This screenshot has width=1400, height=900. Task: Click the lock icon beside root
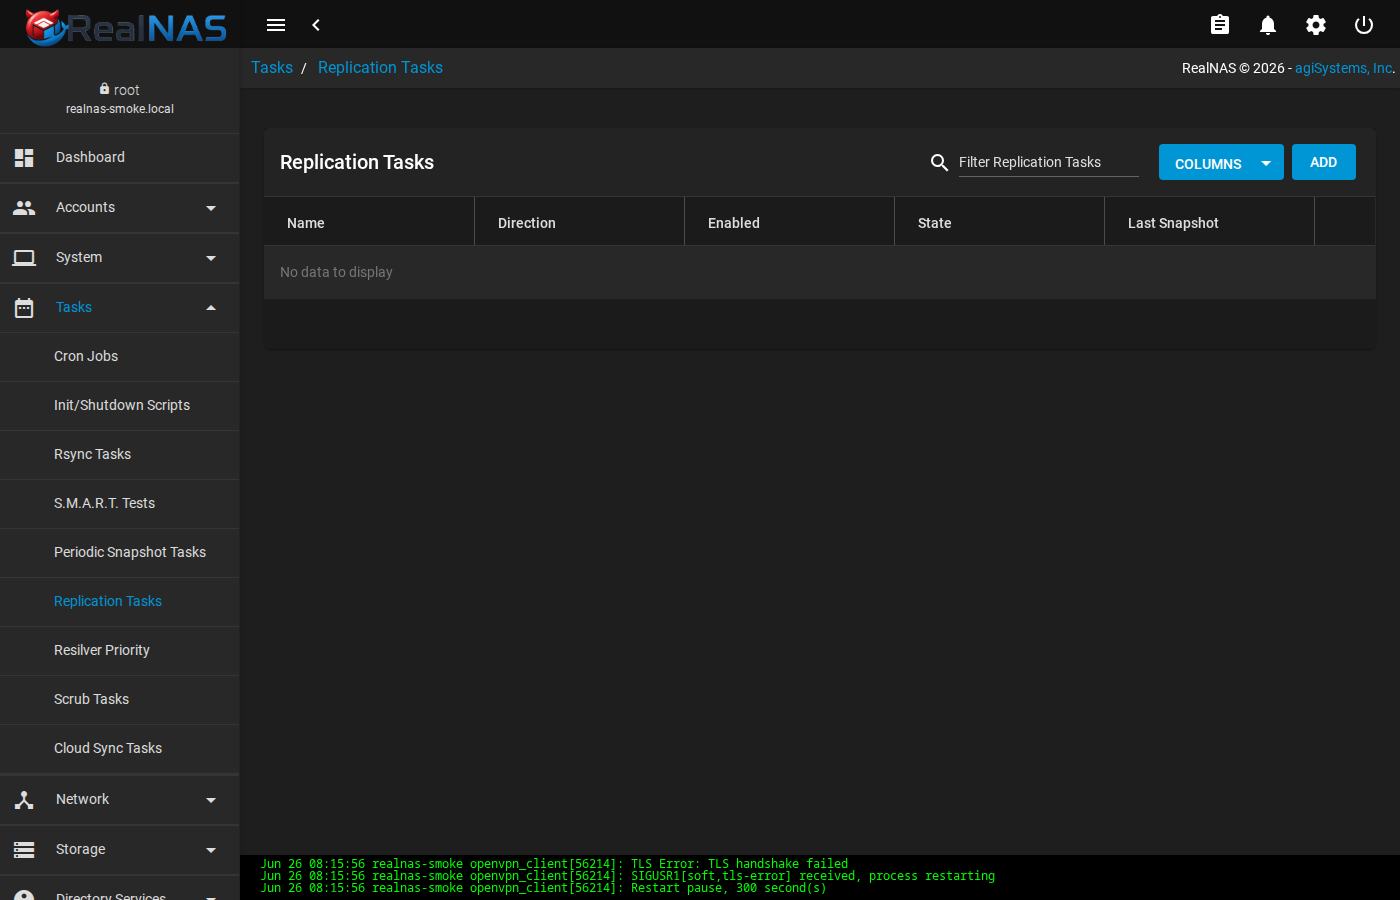tap(104, 89)
